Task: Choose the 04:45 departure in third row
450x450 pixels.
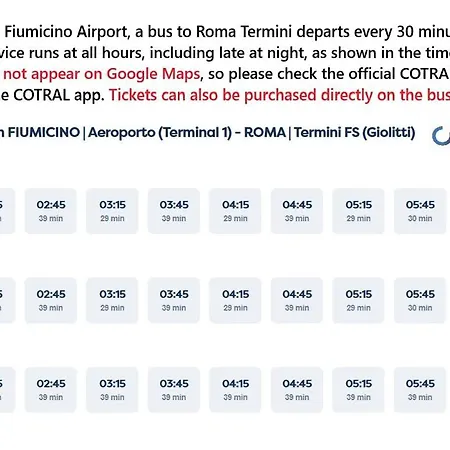Action: 297,390
